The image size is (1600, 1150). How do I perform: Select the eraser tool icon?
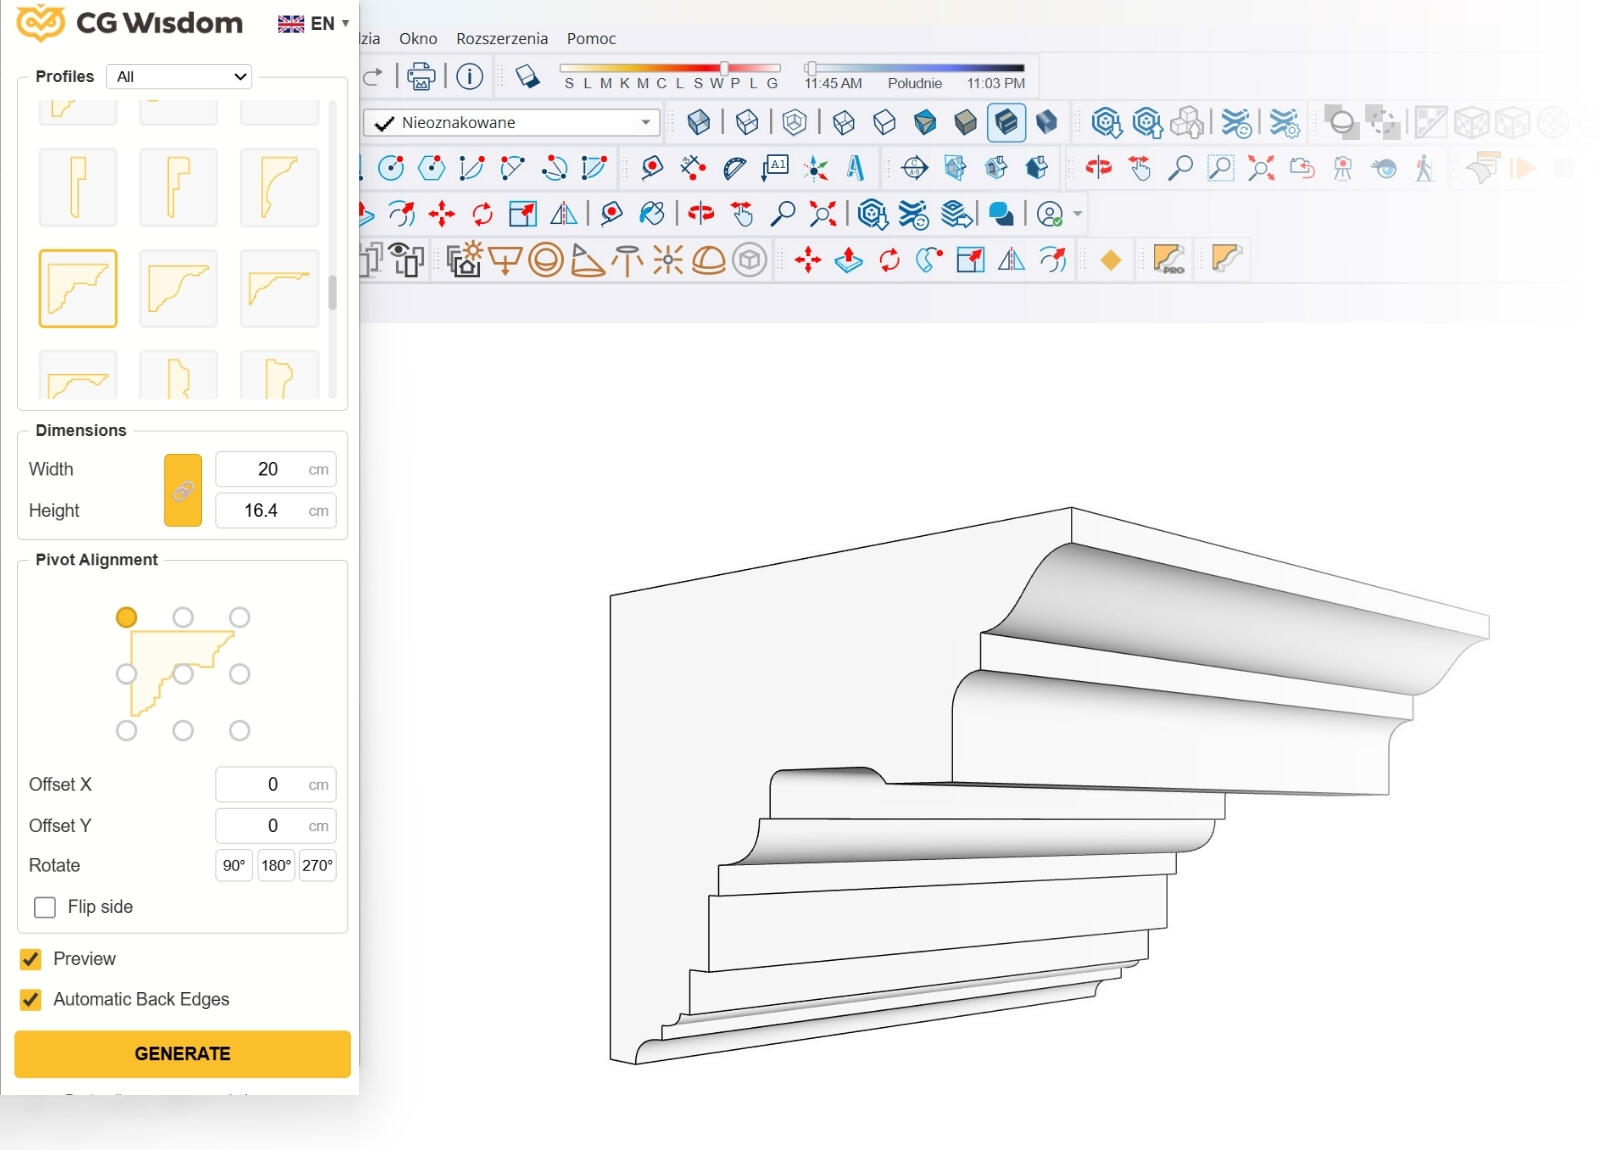click(527, 77)
